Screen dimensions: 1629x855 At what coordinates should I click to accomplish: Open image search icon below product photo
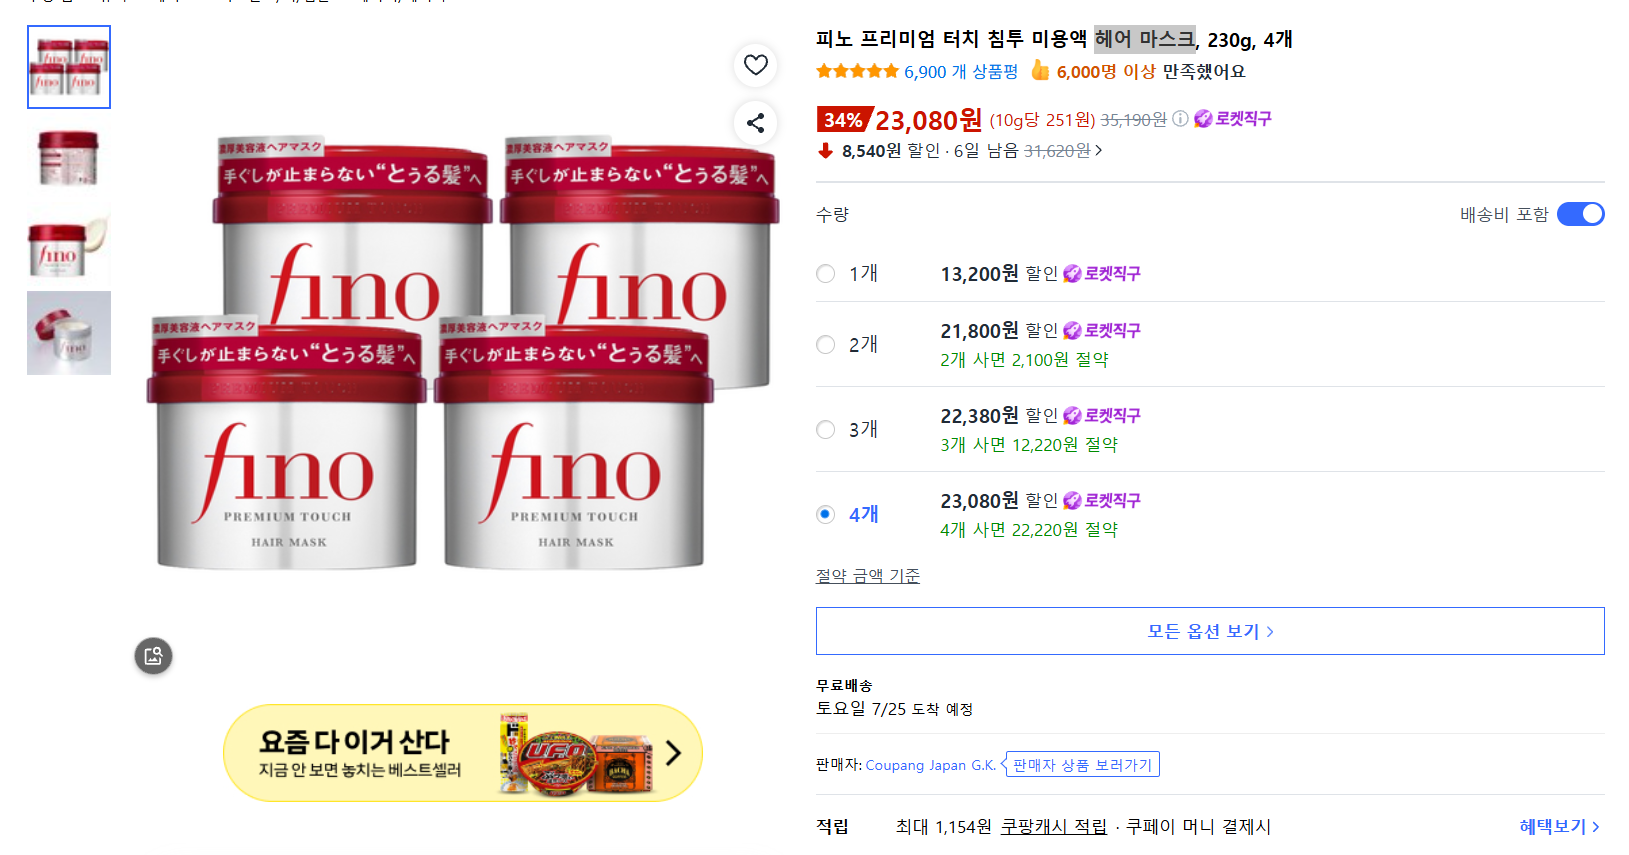coord(153,656)
